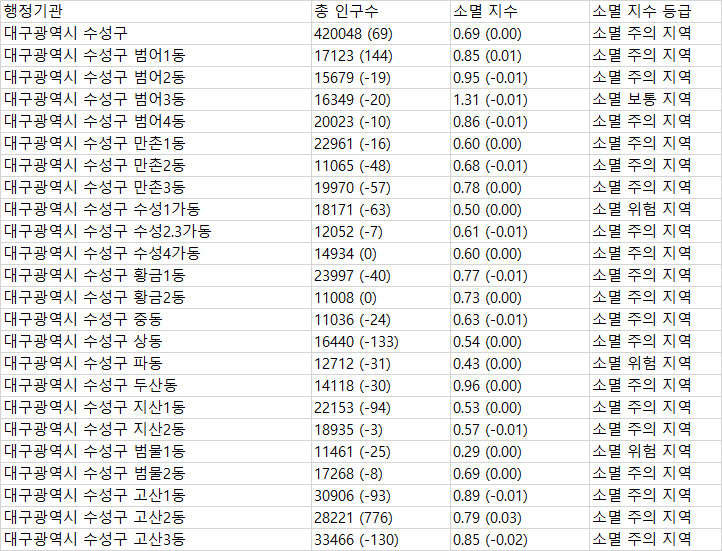The image size is (722, 551).
Task: Click population value 16440 (-133)
Action: point(356,342)
